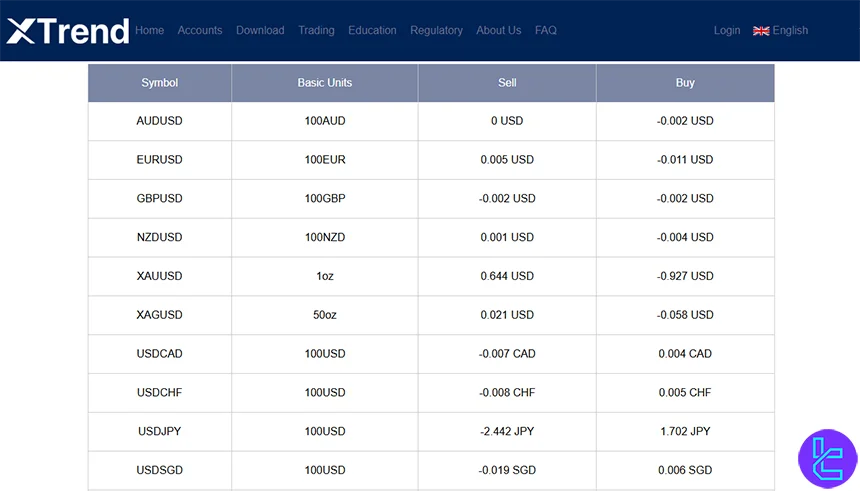Click the Basic Units column header

tap(325, 83)
